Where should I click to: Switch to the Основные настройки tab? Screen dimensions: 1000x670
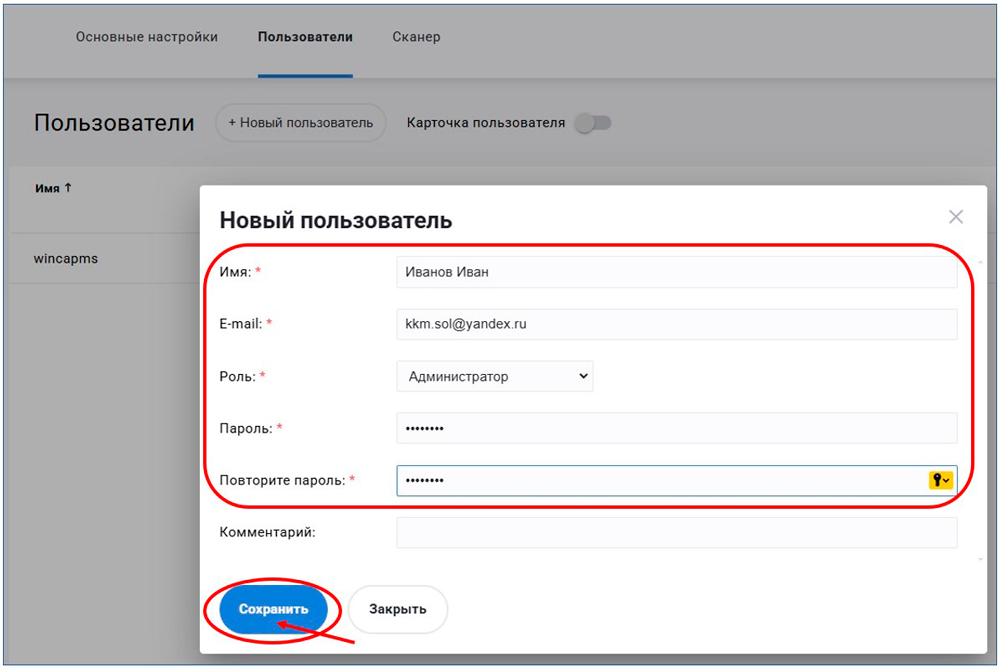click(x=146, y=37)
